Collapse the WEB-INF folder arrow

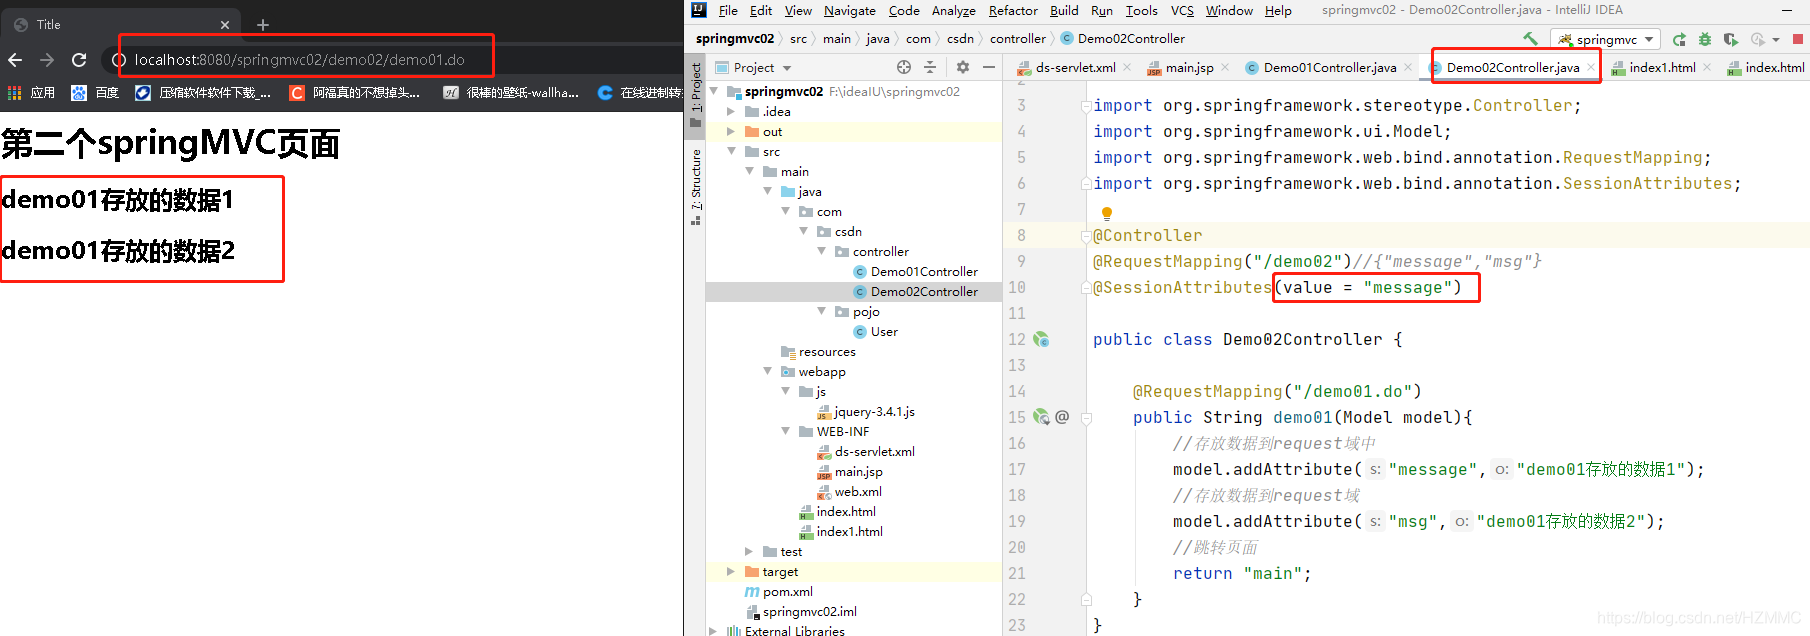click(785, 431)
